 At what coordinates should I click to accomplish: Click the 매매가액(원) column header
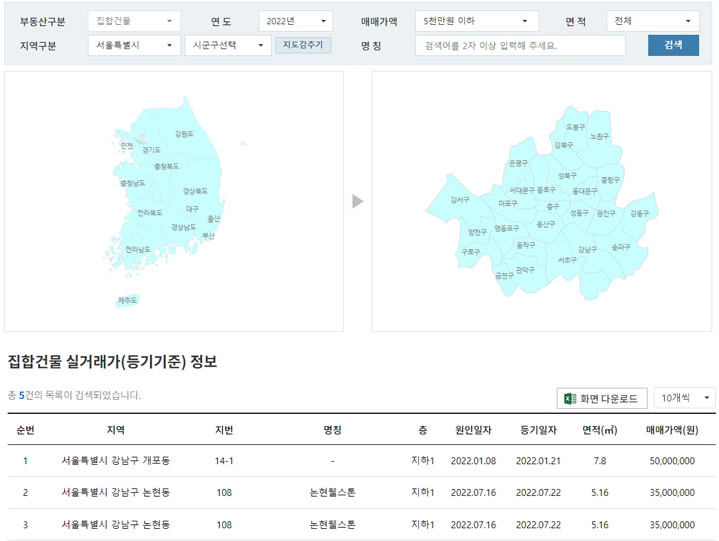pyautogui.click(x=672, y=430)
